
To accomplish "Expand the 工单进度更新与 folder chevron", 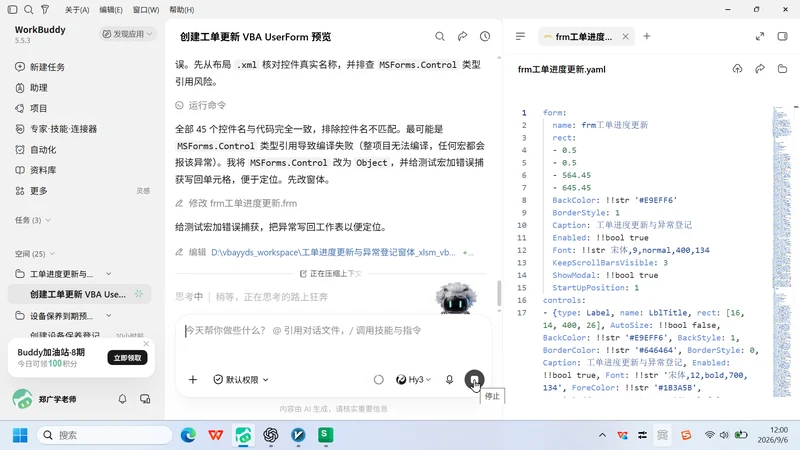I will pyautogui.click(x=109, y=274).
